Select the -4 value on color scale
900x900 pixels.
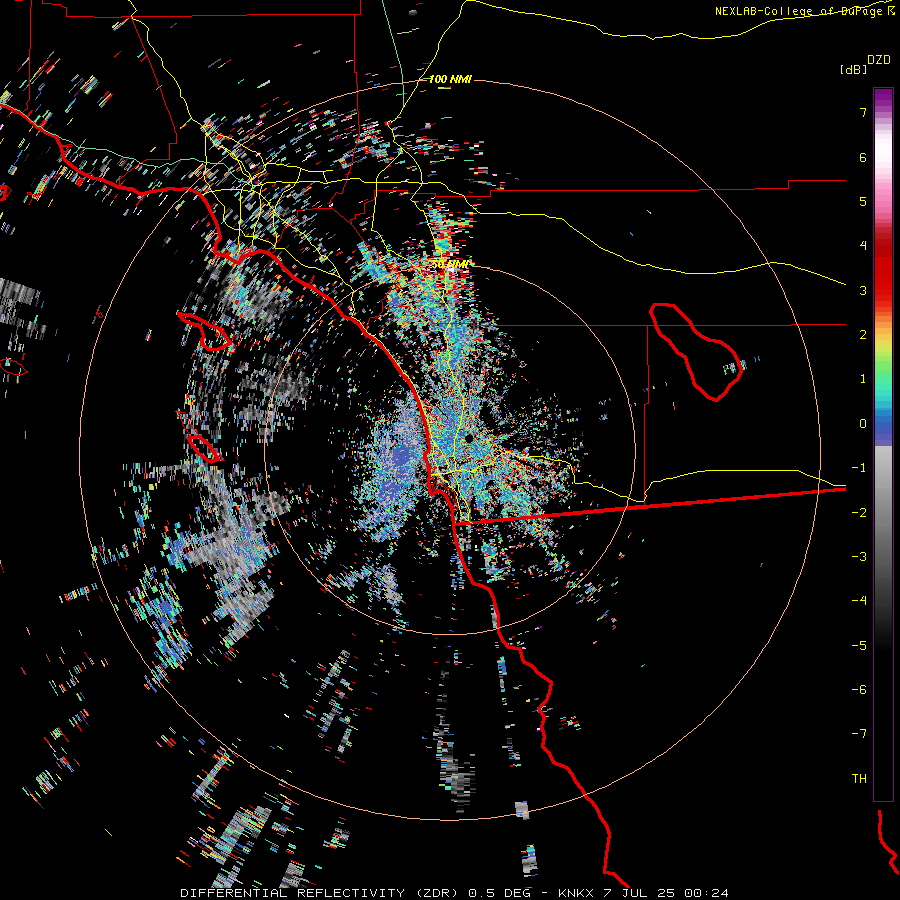(x=859, y=601)
